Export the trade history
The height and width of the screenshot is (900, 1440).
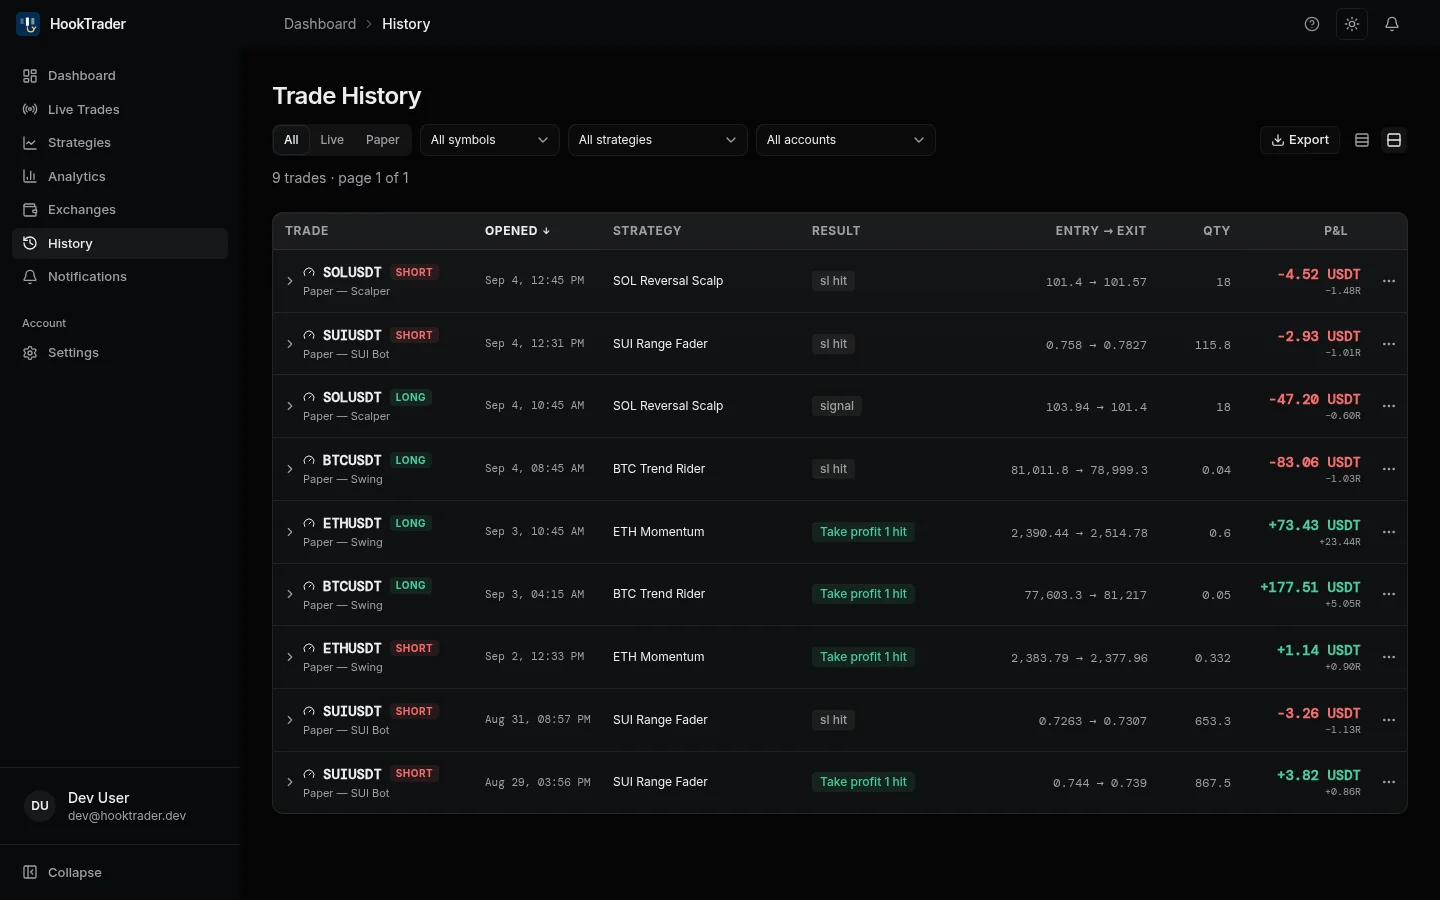[x=1300, y=140]
